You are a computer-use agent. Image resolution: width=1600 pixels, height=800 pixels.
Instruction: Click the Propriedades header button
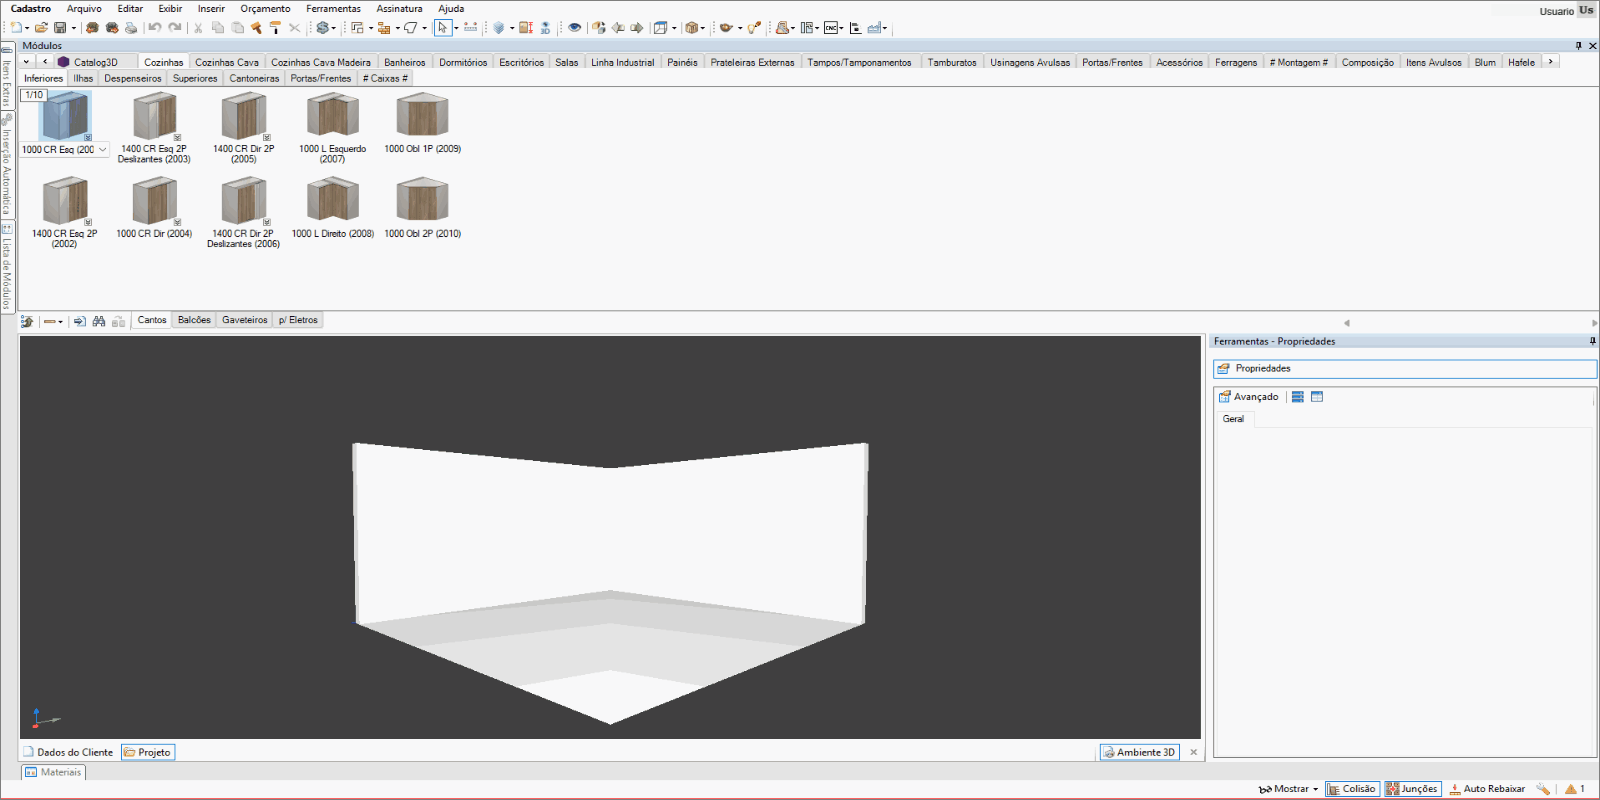1404,369
